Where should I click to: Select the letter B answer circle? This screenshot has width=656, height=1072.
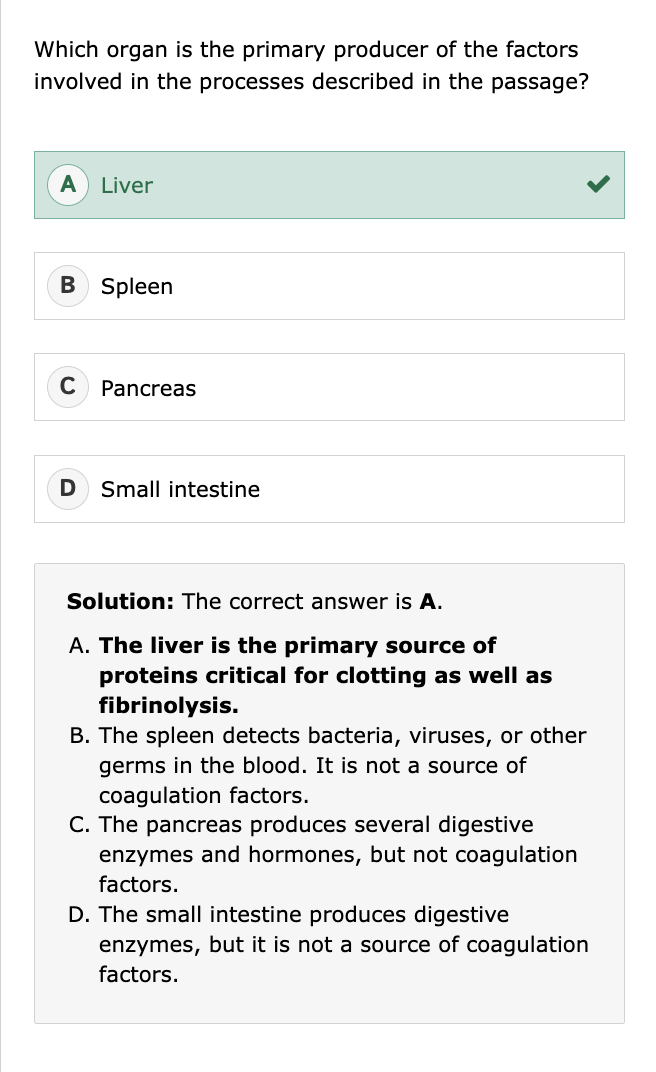coord(68,286)
